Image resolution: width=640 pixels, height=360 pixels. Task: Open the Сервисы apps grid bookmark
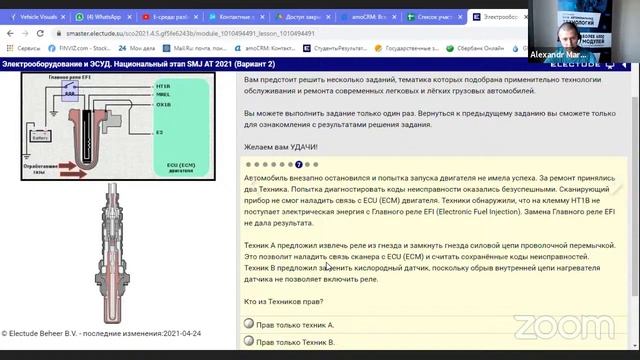23,48
